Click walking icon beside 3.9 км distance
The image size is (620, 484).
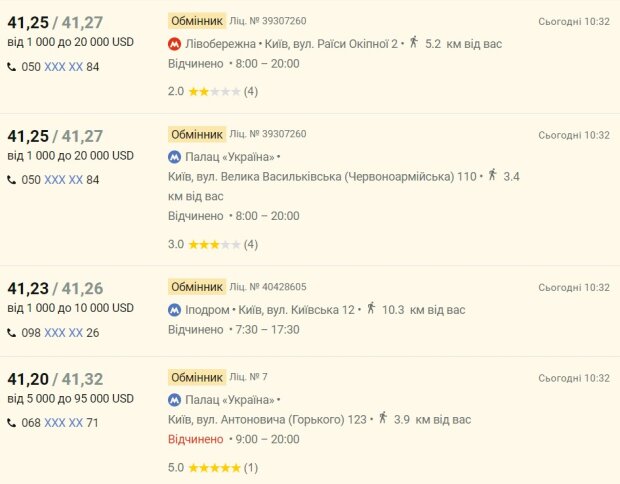pyautogui.click(x=381, y=419)
